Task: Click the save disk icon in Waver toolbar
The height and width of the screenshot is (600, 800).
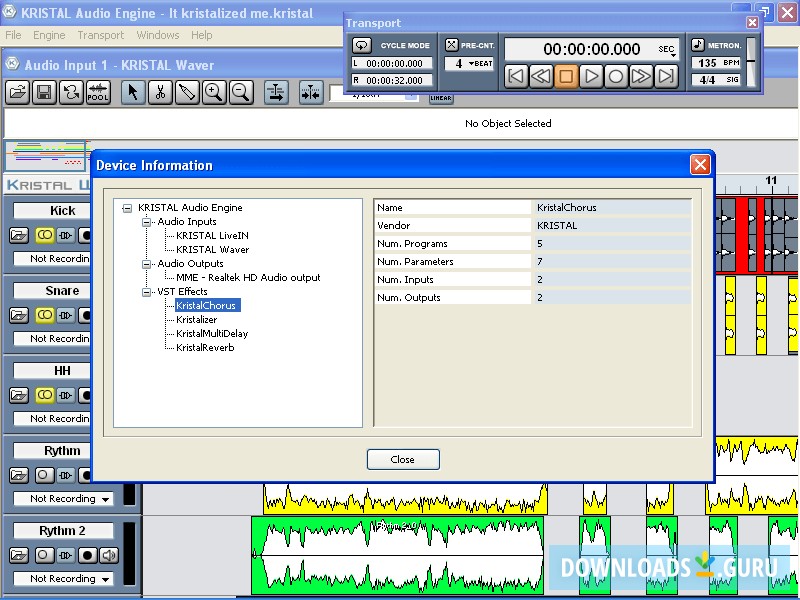Action: tap(44, 93)
